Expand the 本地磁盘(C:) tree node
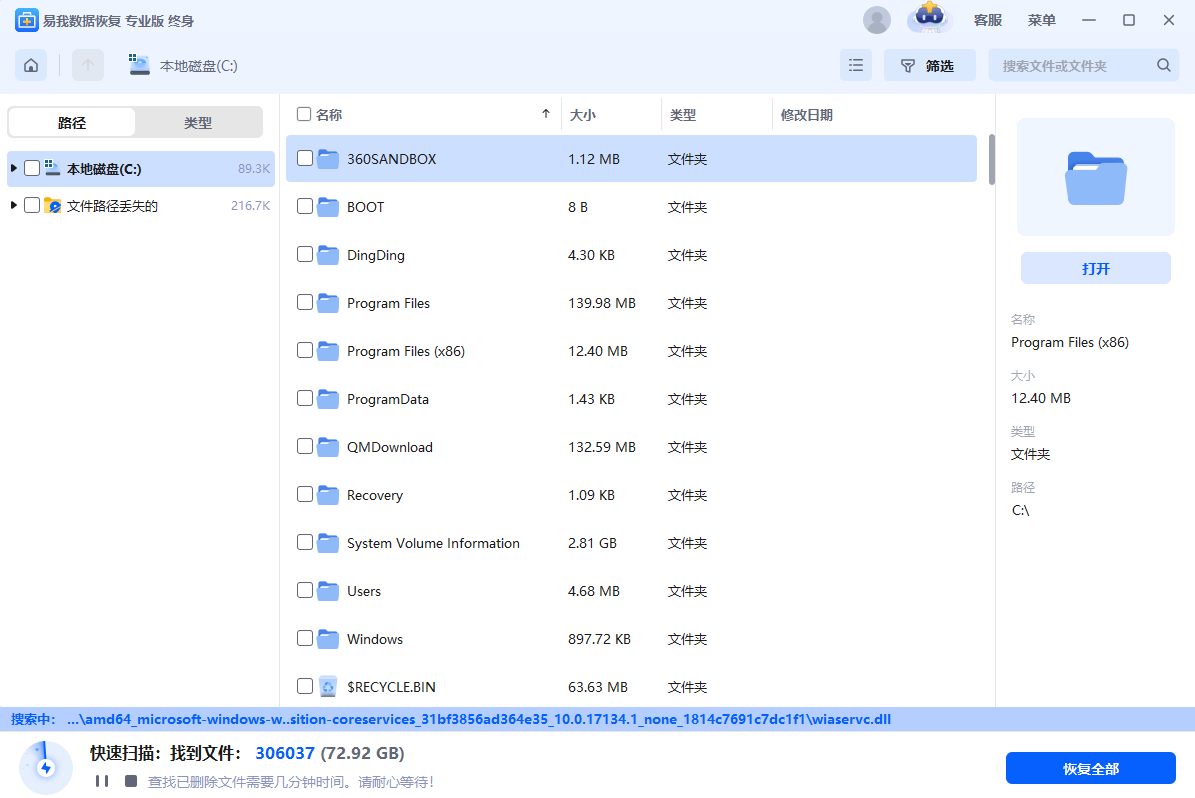This screenshot has height=798, width=1195. (14, 168)
